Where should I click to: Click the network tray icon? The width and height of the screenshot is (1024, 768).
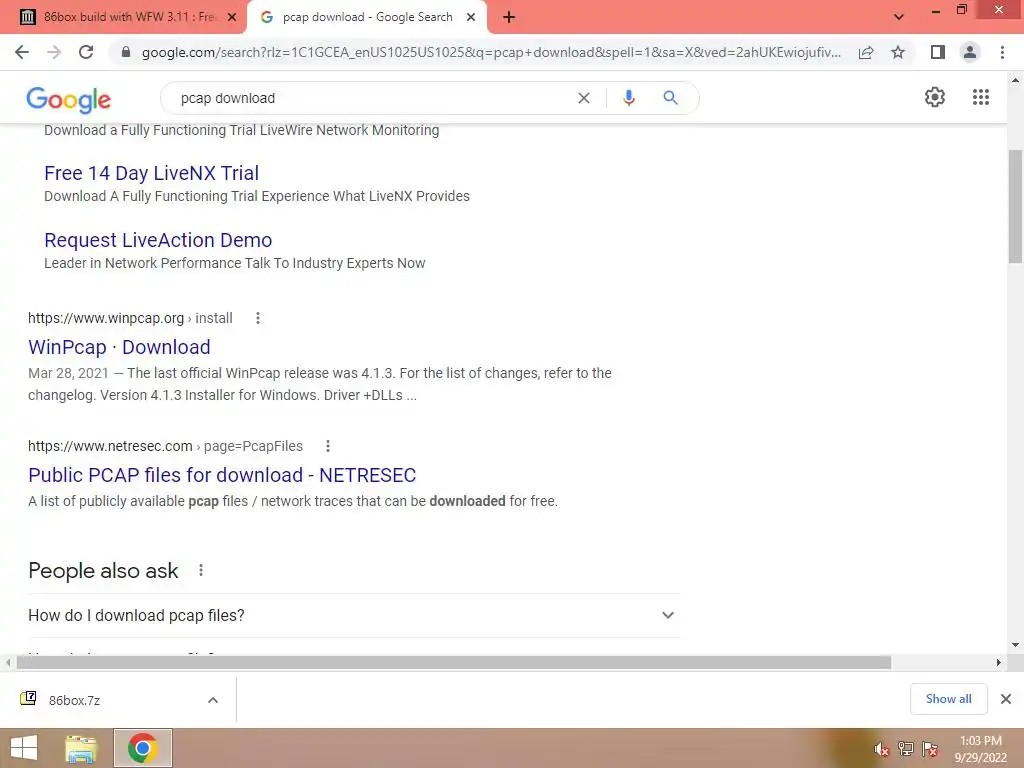905,749
